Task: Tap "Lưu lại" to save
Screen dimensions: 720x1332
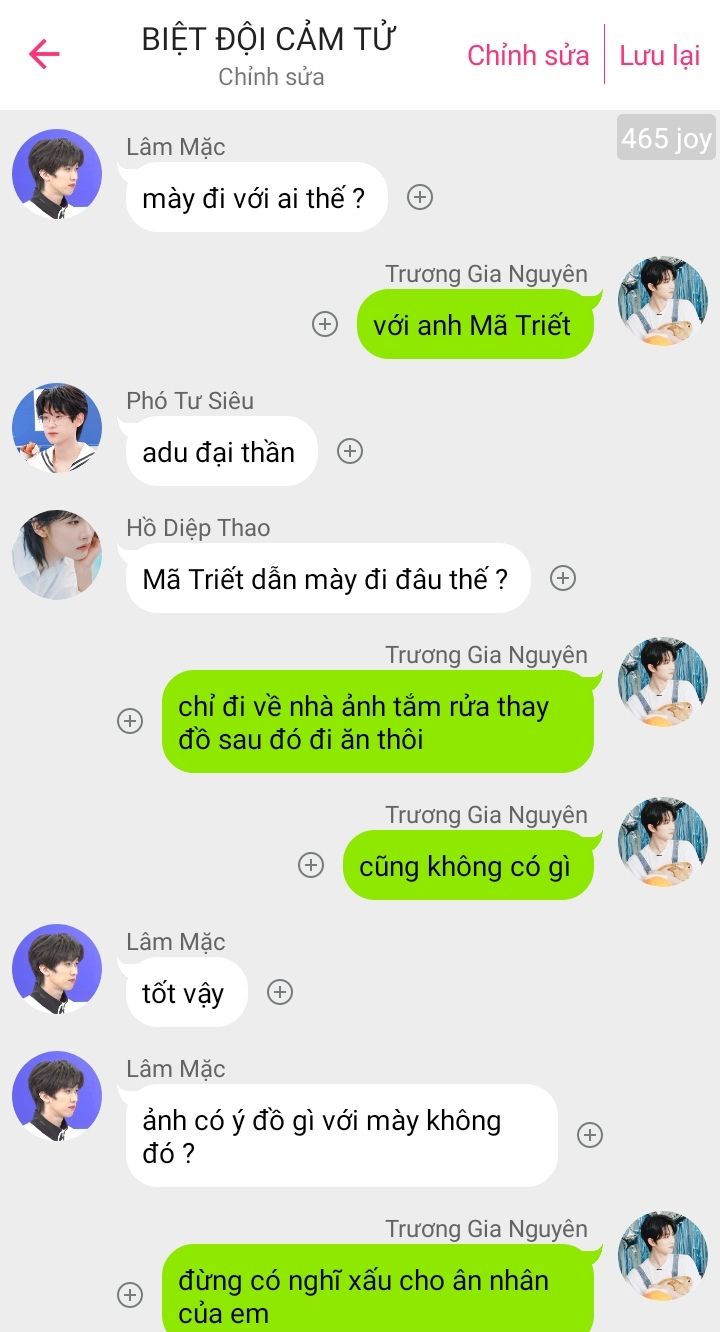Action: 659,55
